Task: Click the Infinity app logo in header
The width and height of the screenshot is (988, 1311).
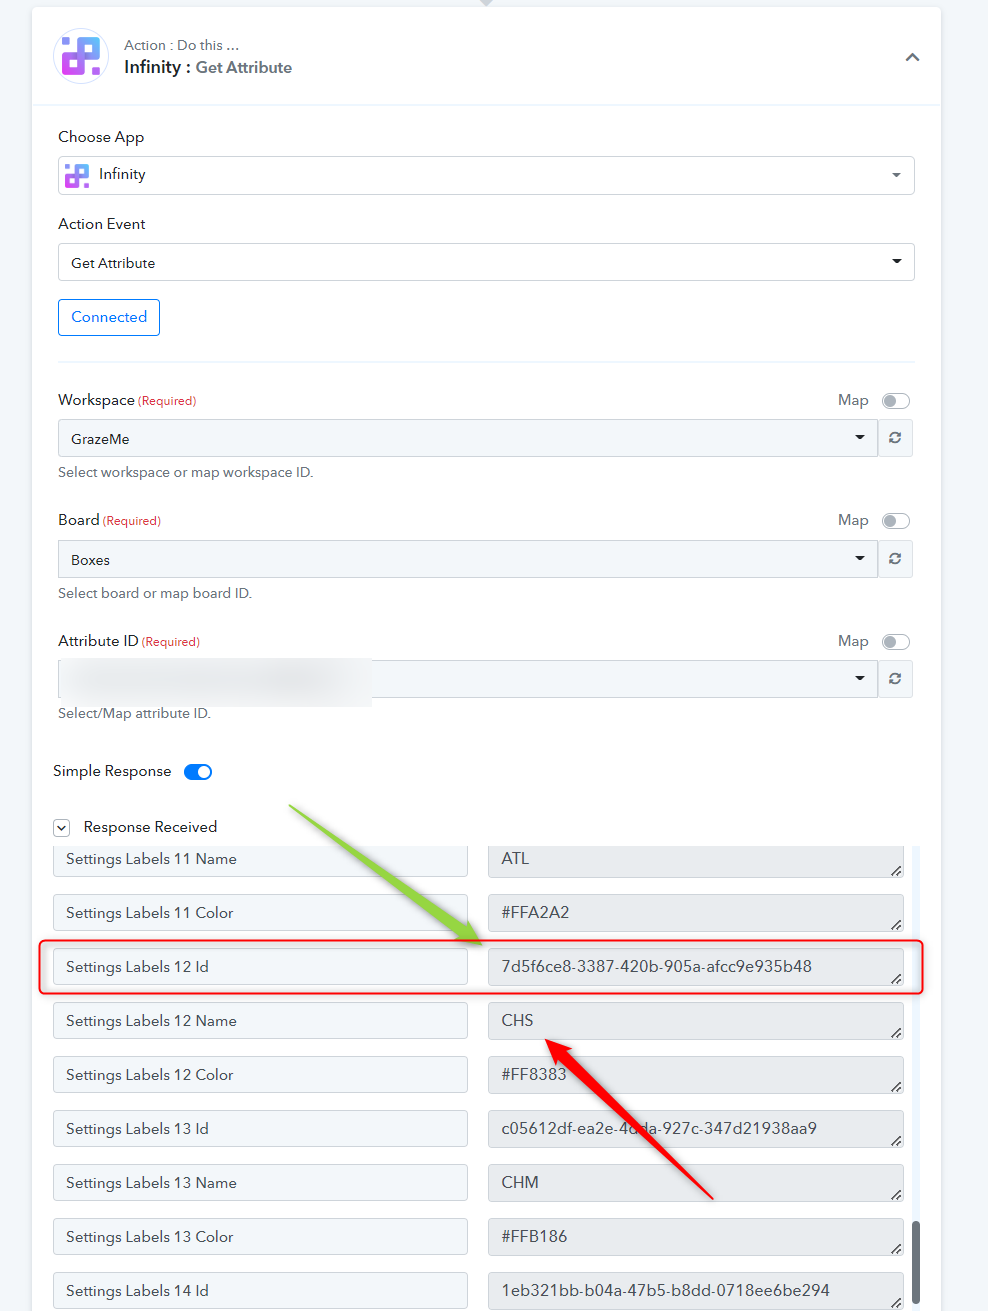Action: [x=81, y=56]
